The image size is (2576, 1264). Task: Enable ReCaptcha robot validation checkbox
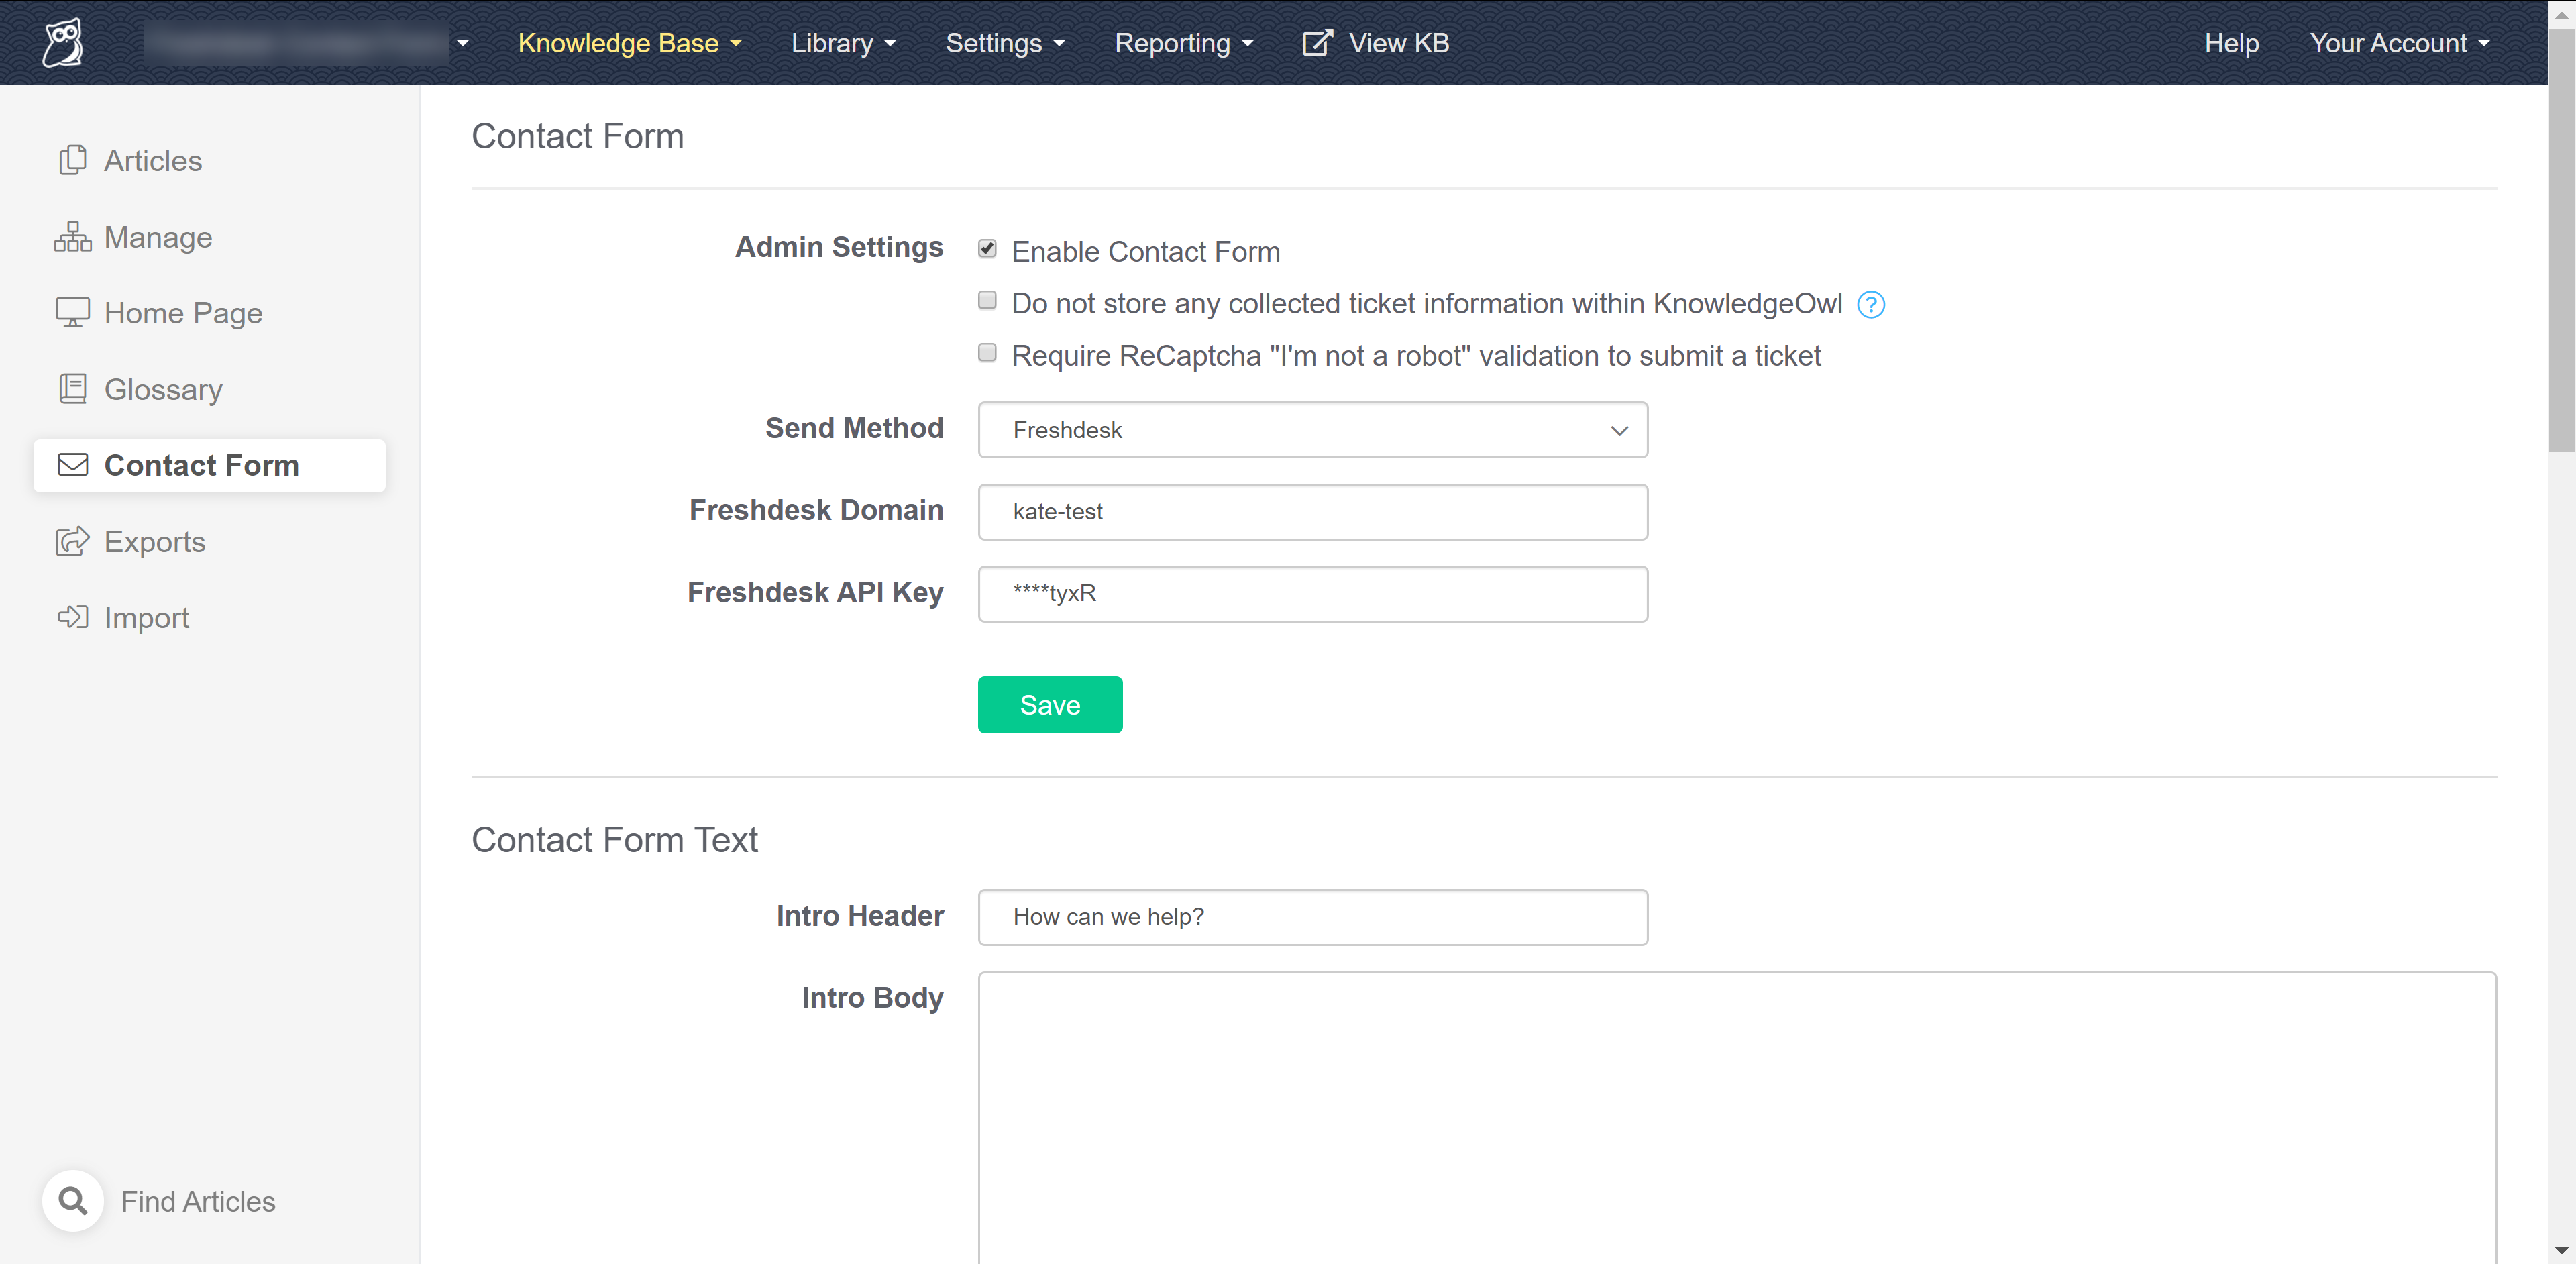989,354
